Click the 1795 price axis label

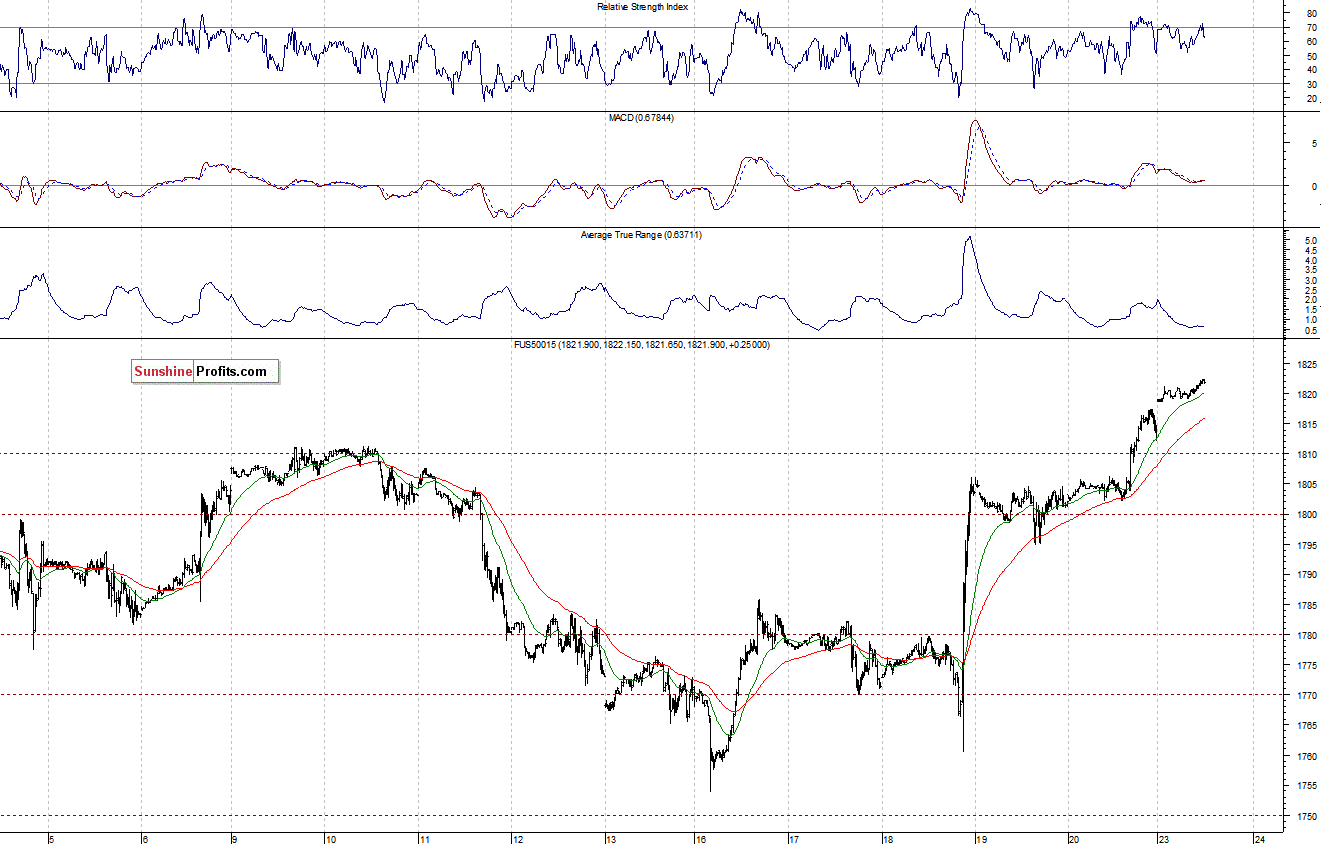1307,545
